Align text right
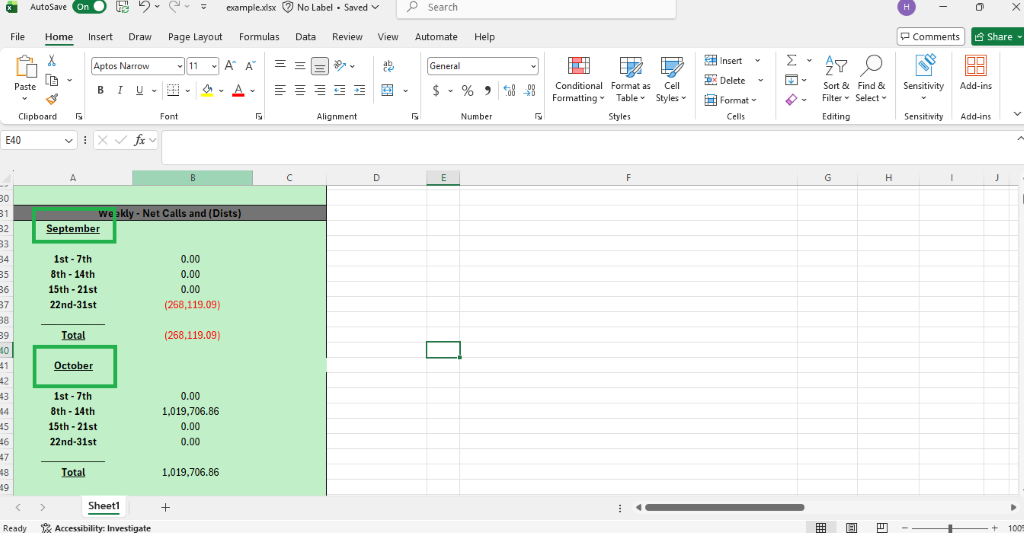This screenshot has height=533, width=1024. [319, 90]
